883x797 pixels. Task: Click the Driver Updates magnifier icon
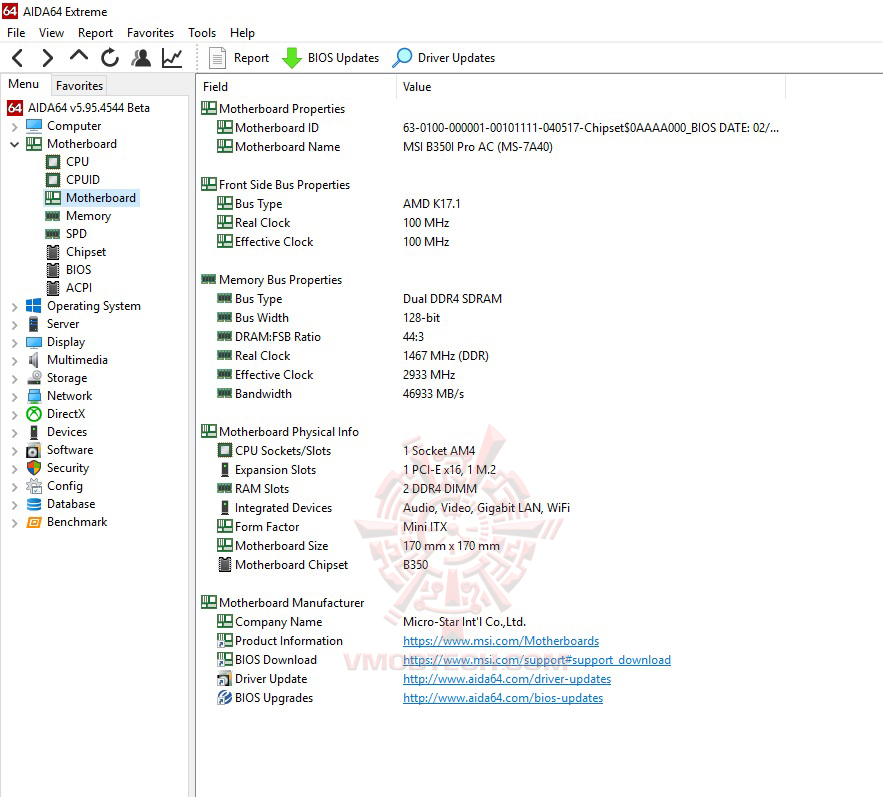pyautogui.click(x=402, y=57)
